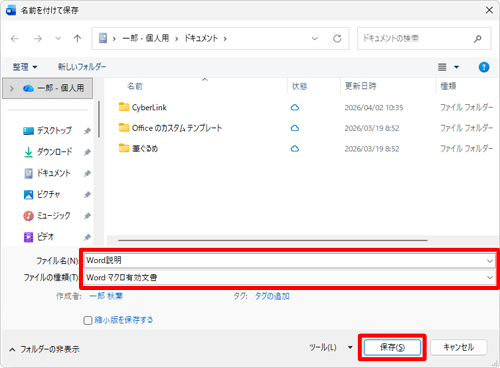Select the third folder in list
Screen dimensions: 500x368
click(x=138, y=149)
